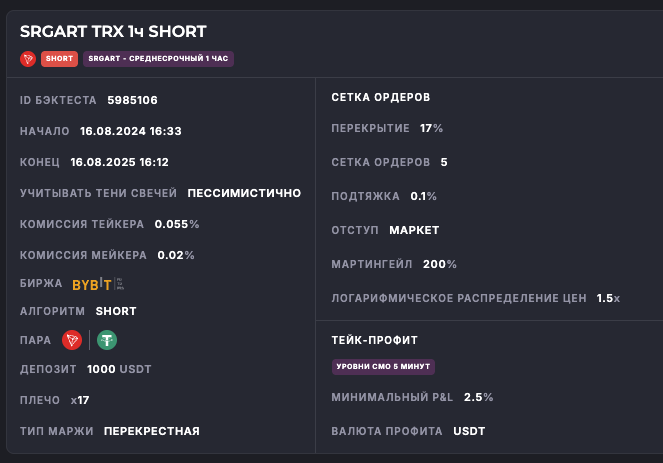Click the Пессимистично candle shadows value
Screen dimensions: 663x463
click(243, 193)
